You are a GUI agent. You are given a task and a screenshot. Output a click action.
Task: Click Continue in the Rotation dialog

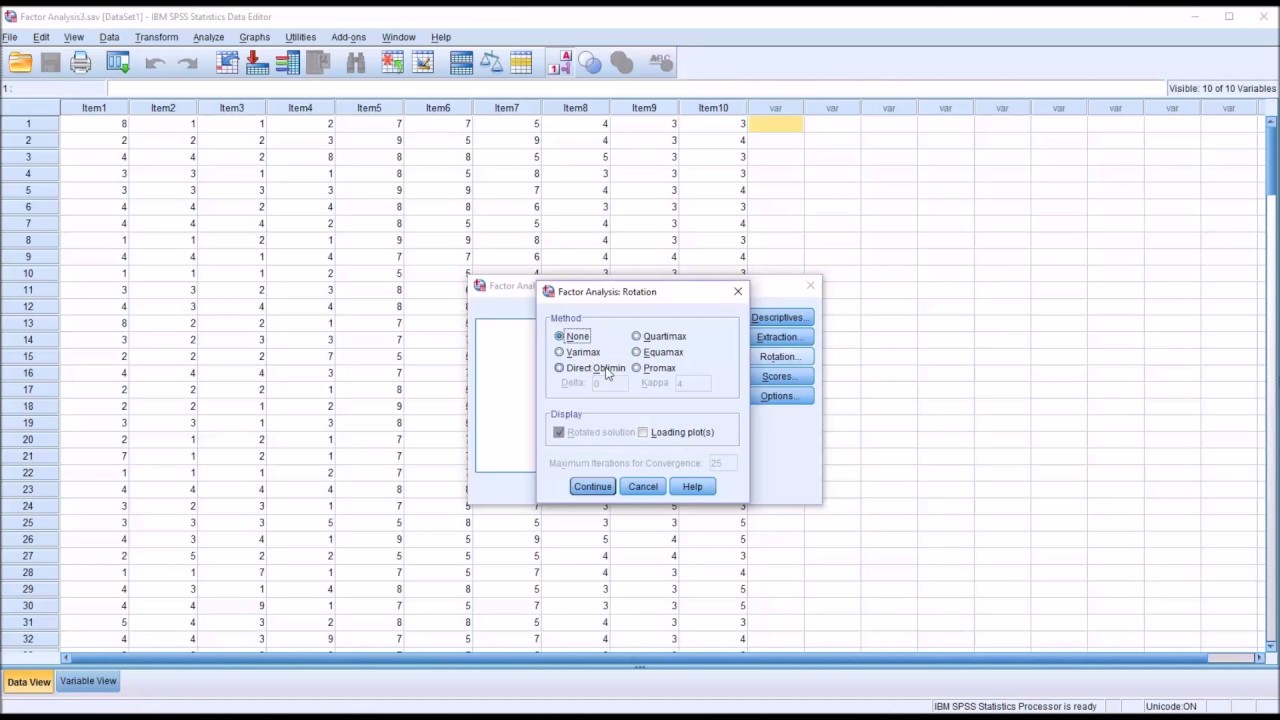[x=592, y=486]
